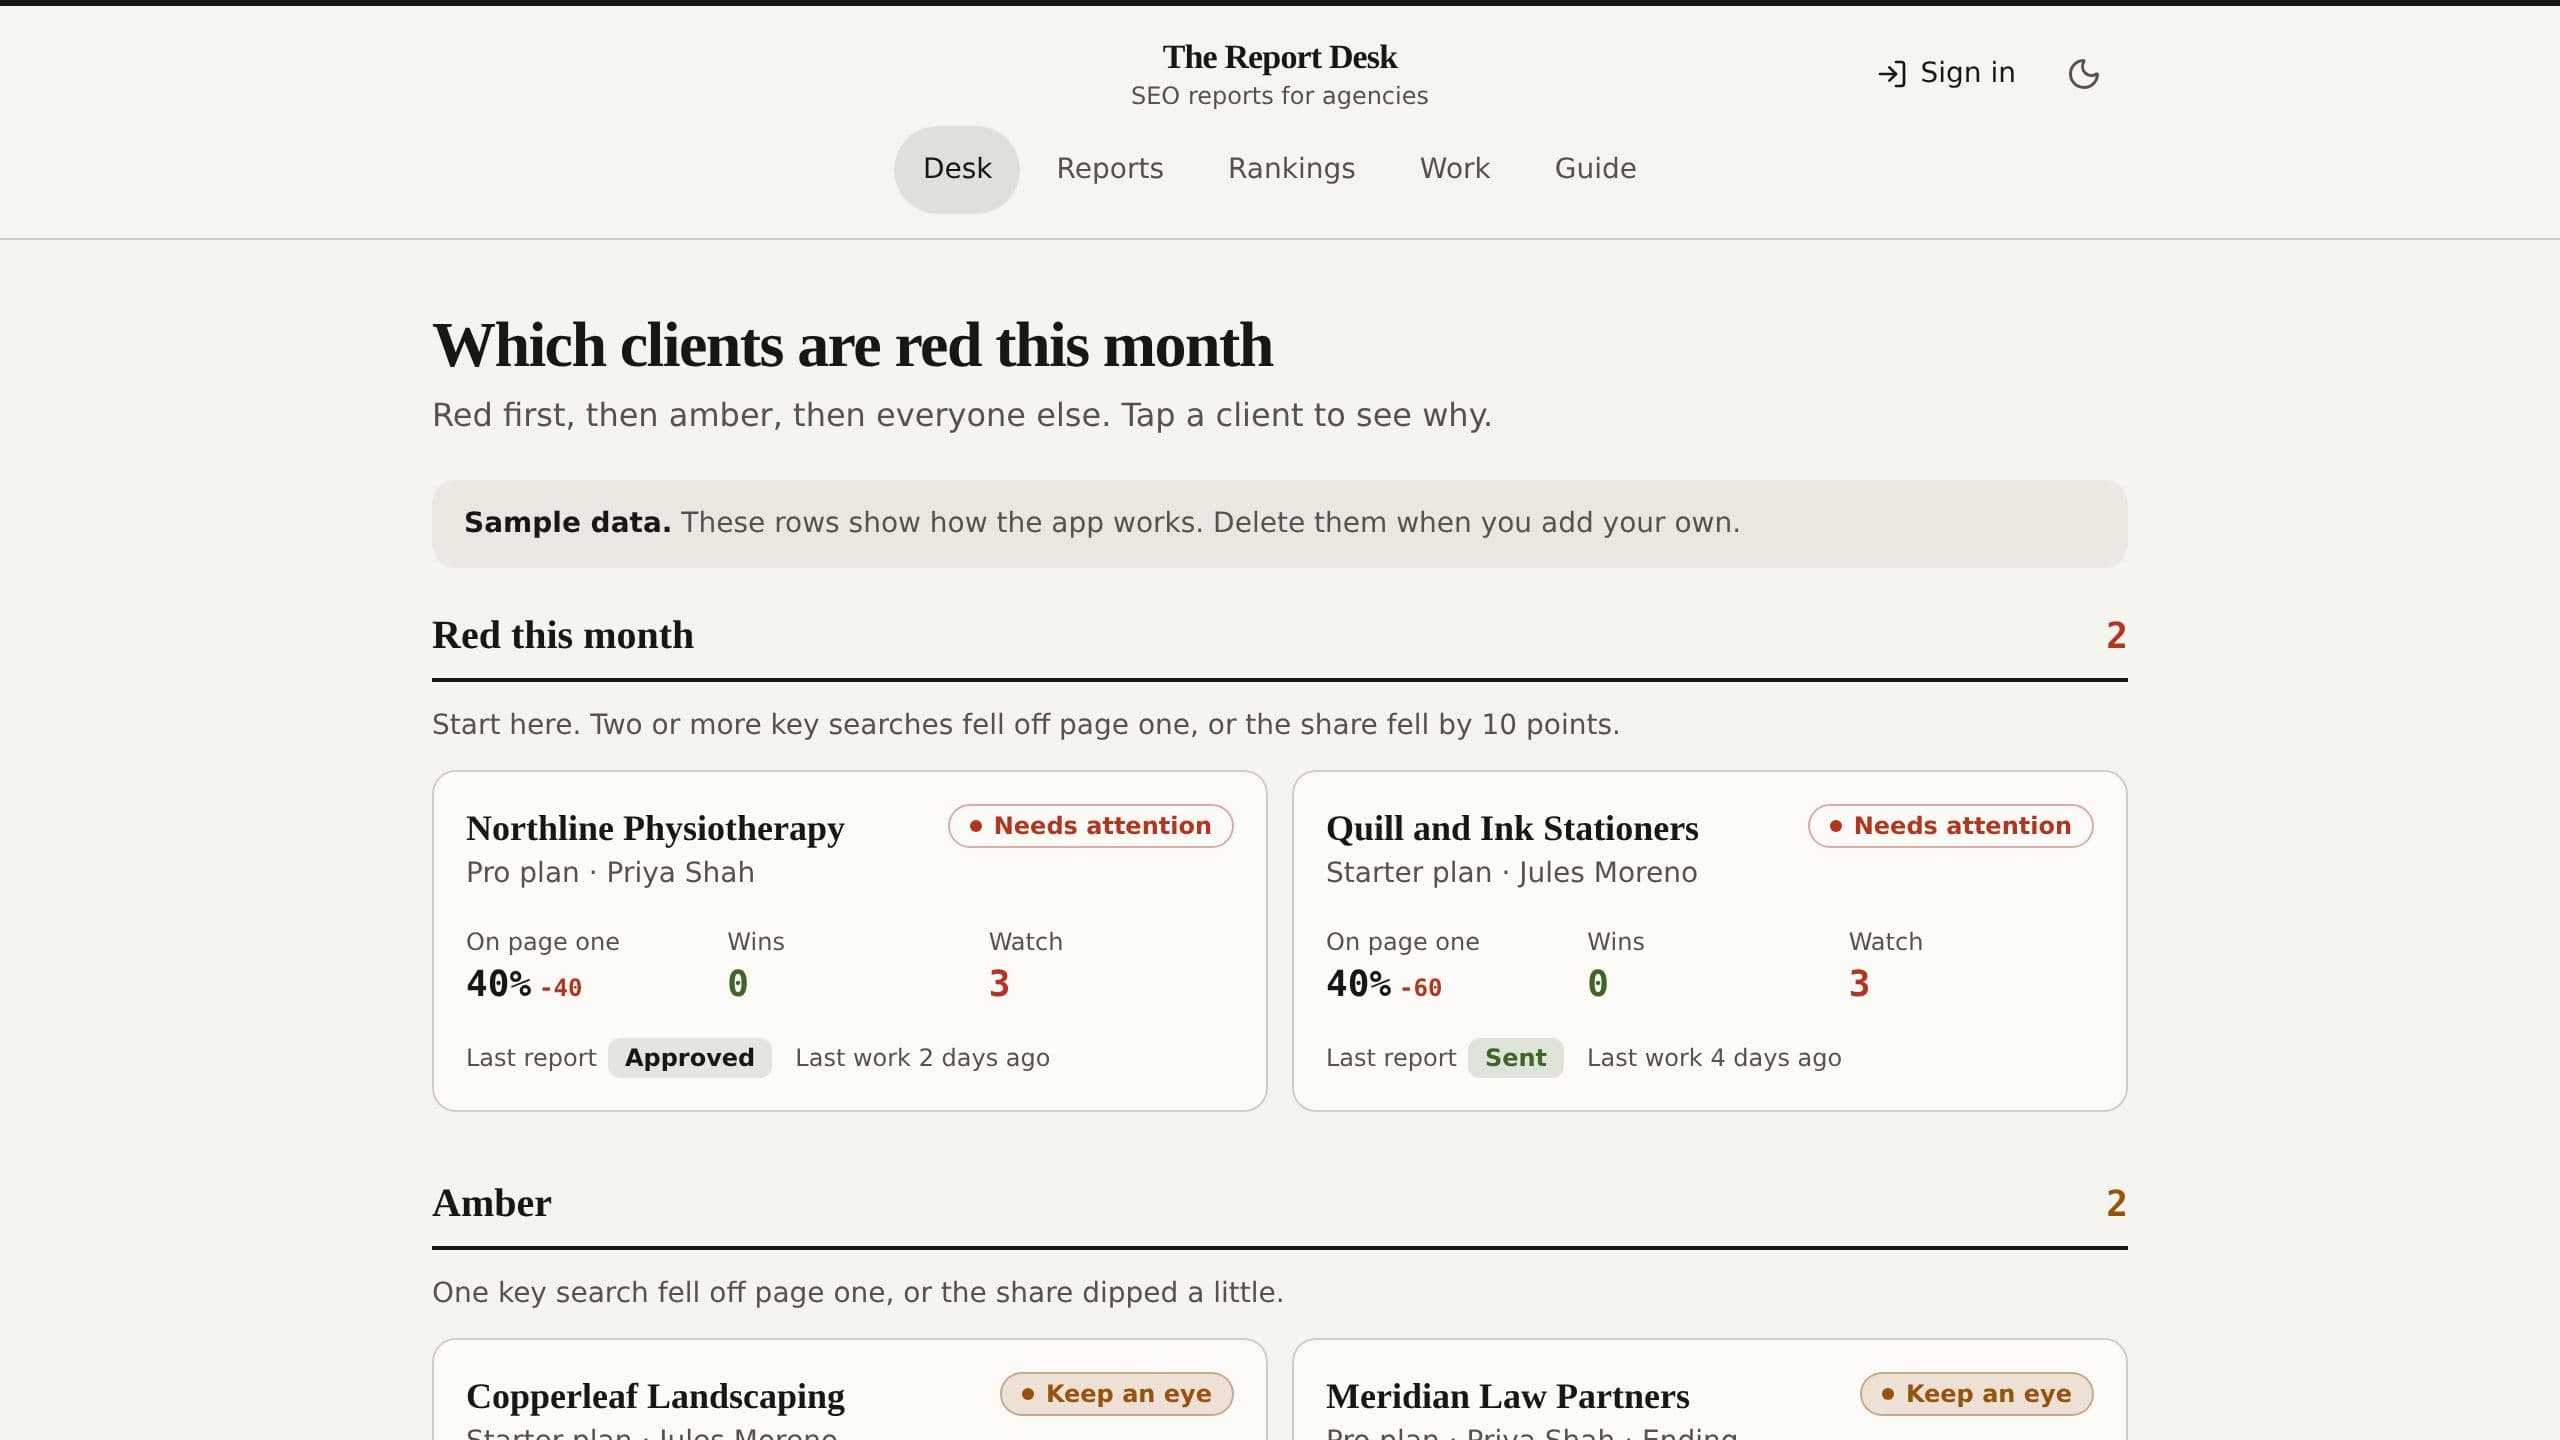Click the Amber section heading
The height and width of the screenshot is (1440, 2560).
(x=491, y=1203)
